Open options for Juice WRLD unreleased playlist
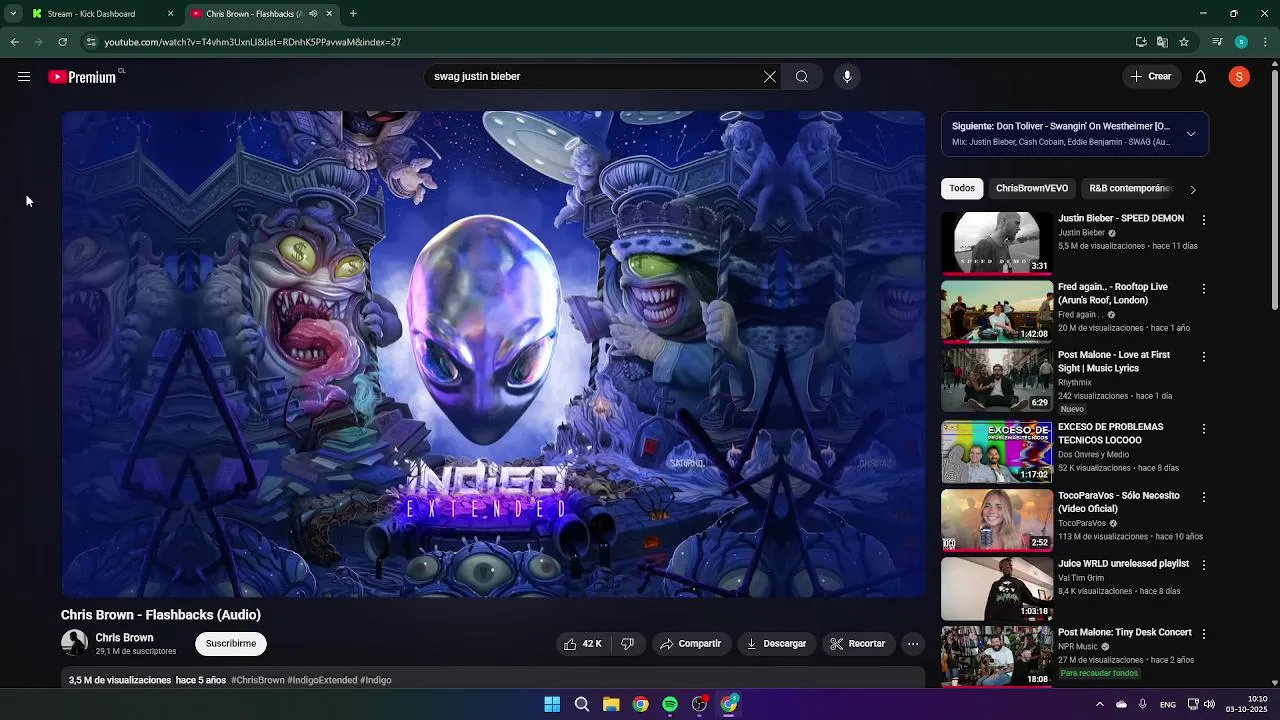This screenshot has width=1280, height=720. (x=1204, y=565)
